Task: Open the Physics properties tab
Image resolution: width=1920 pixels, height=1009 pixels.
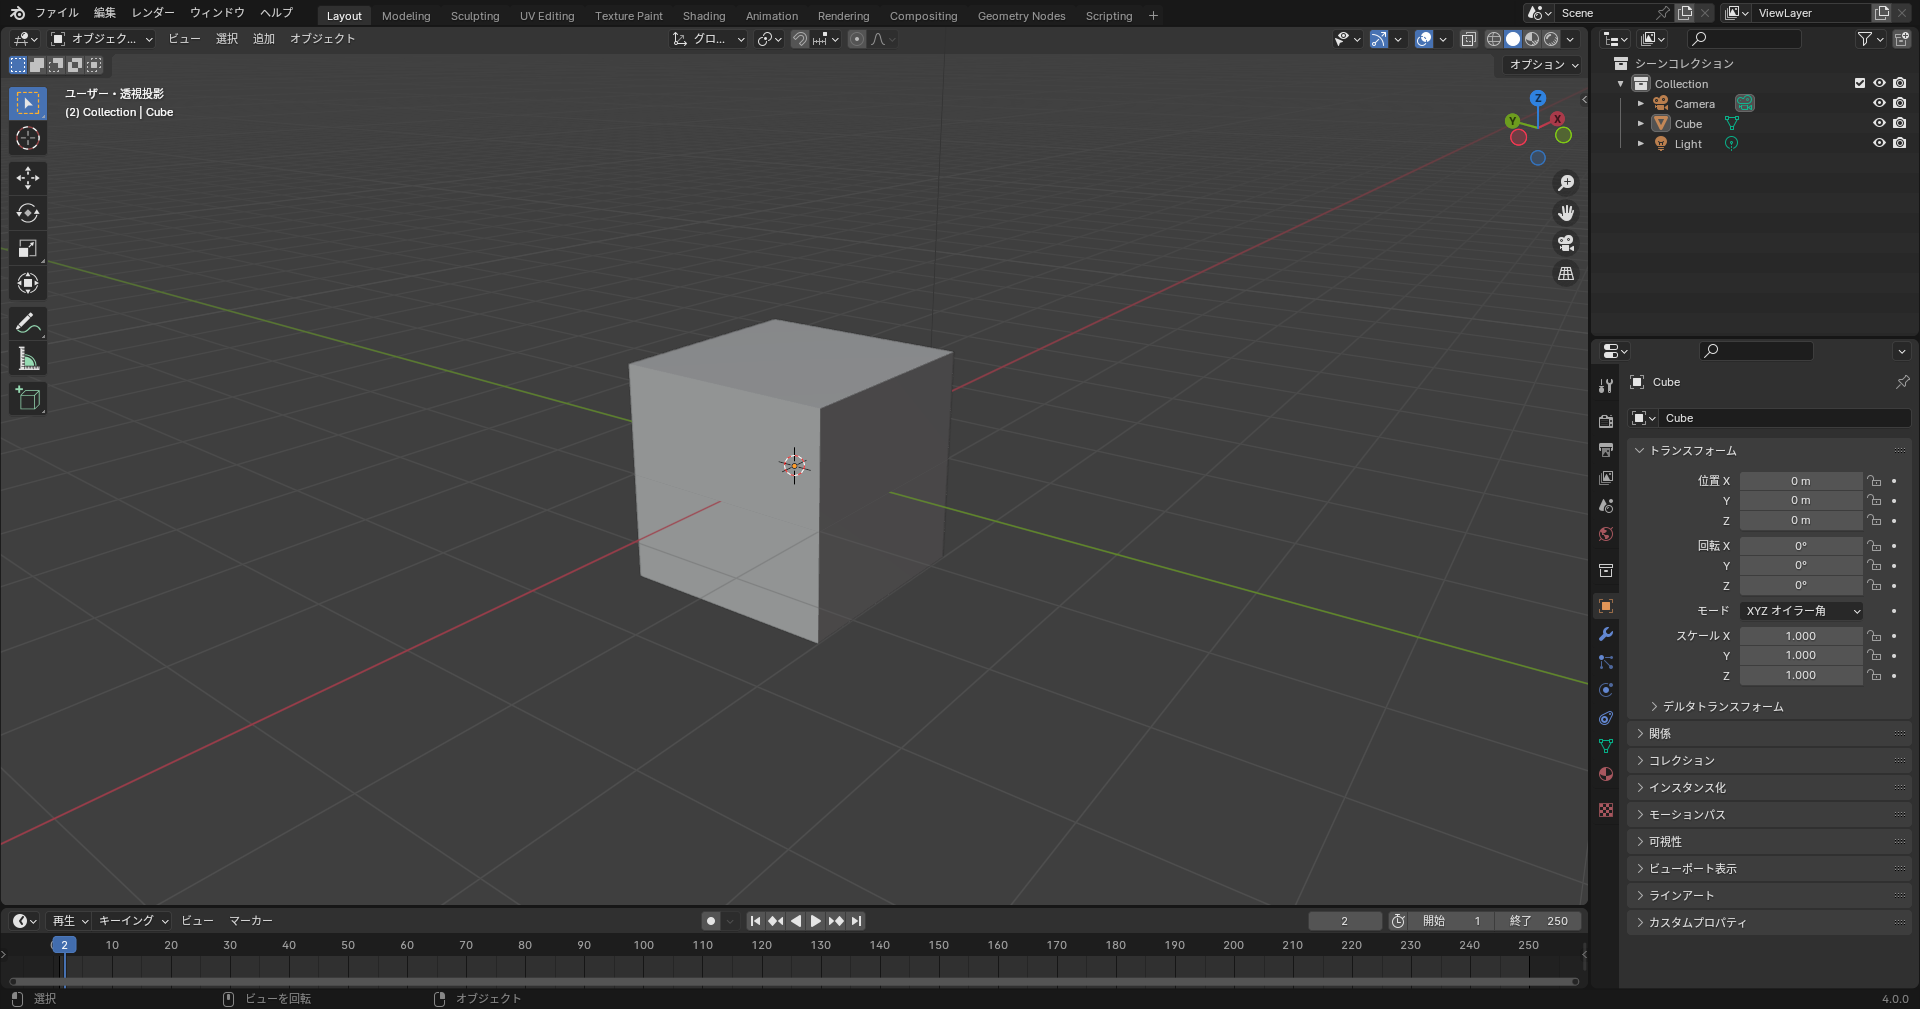Action: point(1606,690)
